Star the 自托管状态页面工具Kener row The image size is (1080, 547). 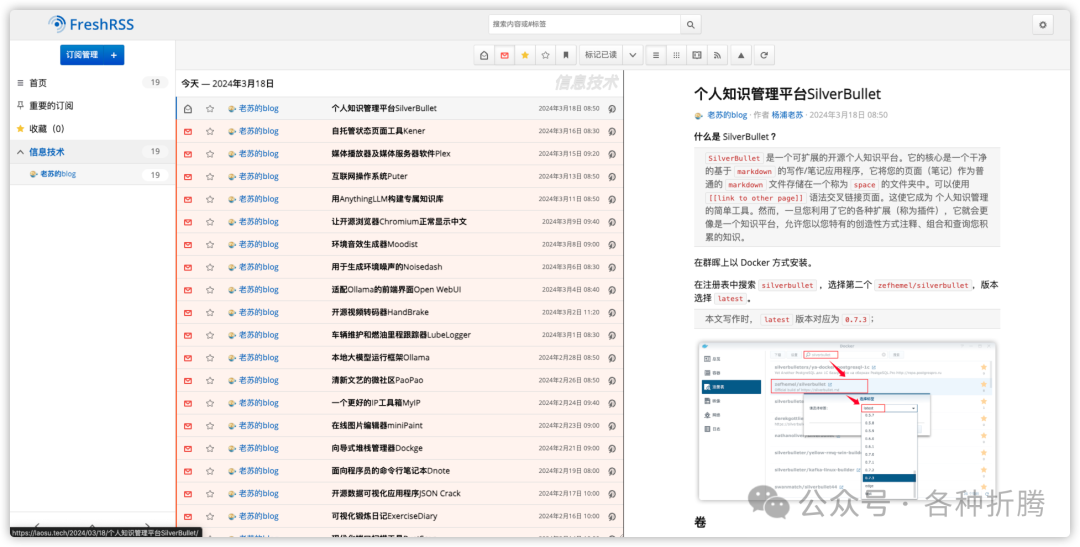pyautogui.click(x=210, y=132)
